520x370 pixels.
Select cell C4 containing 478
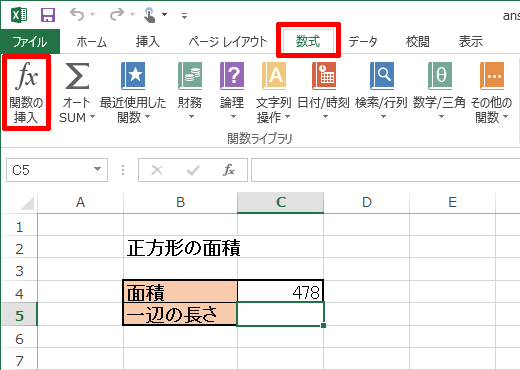pos(280,292)
